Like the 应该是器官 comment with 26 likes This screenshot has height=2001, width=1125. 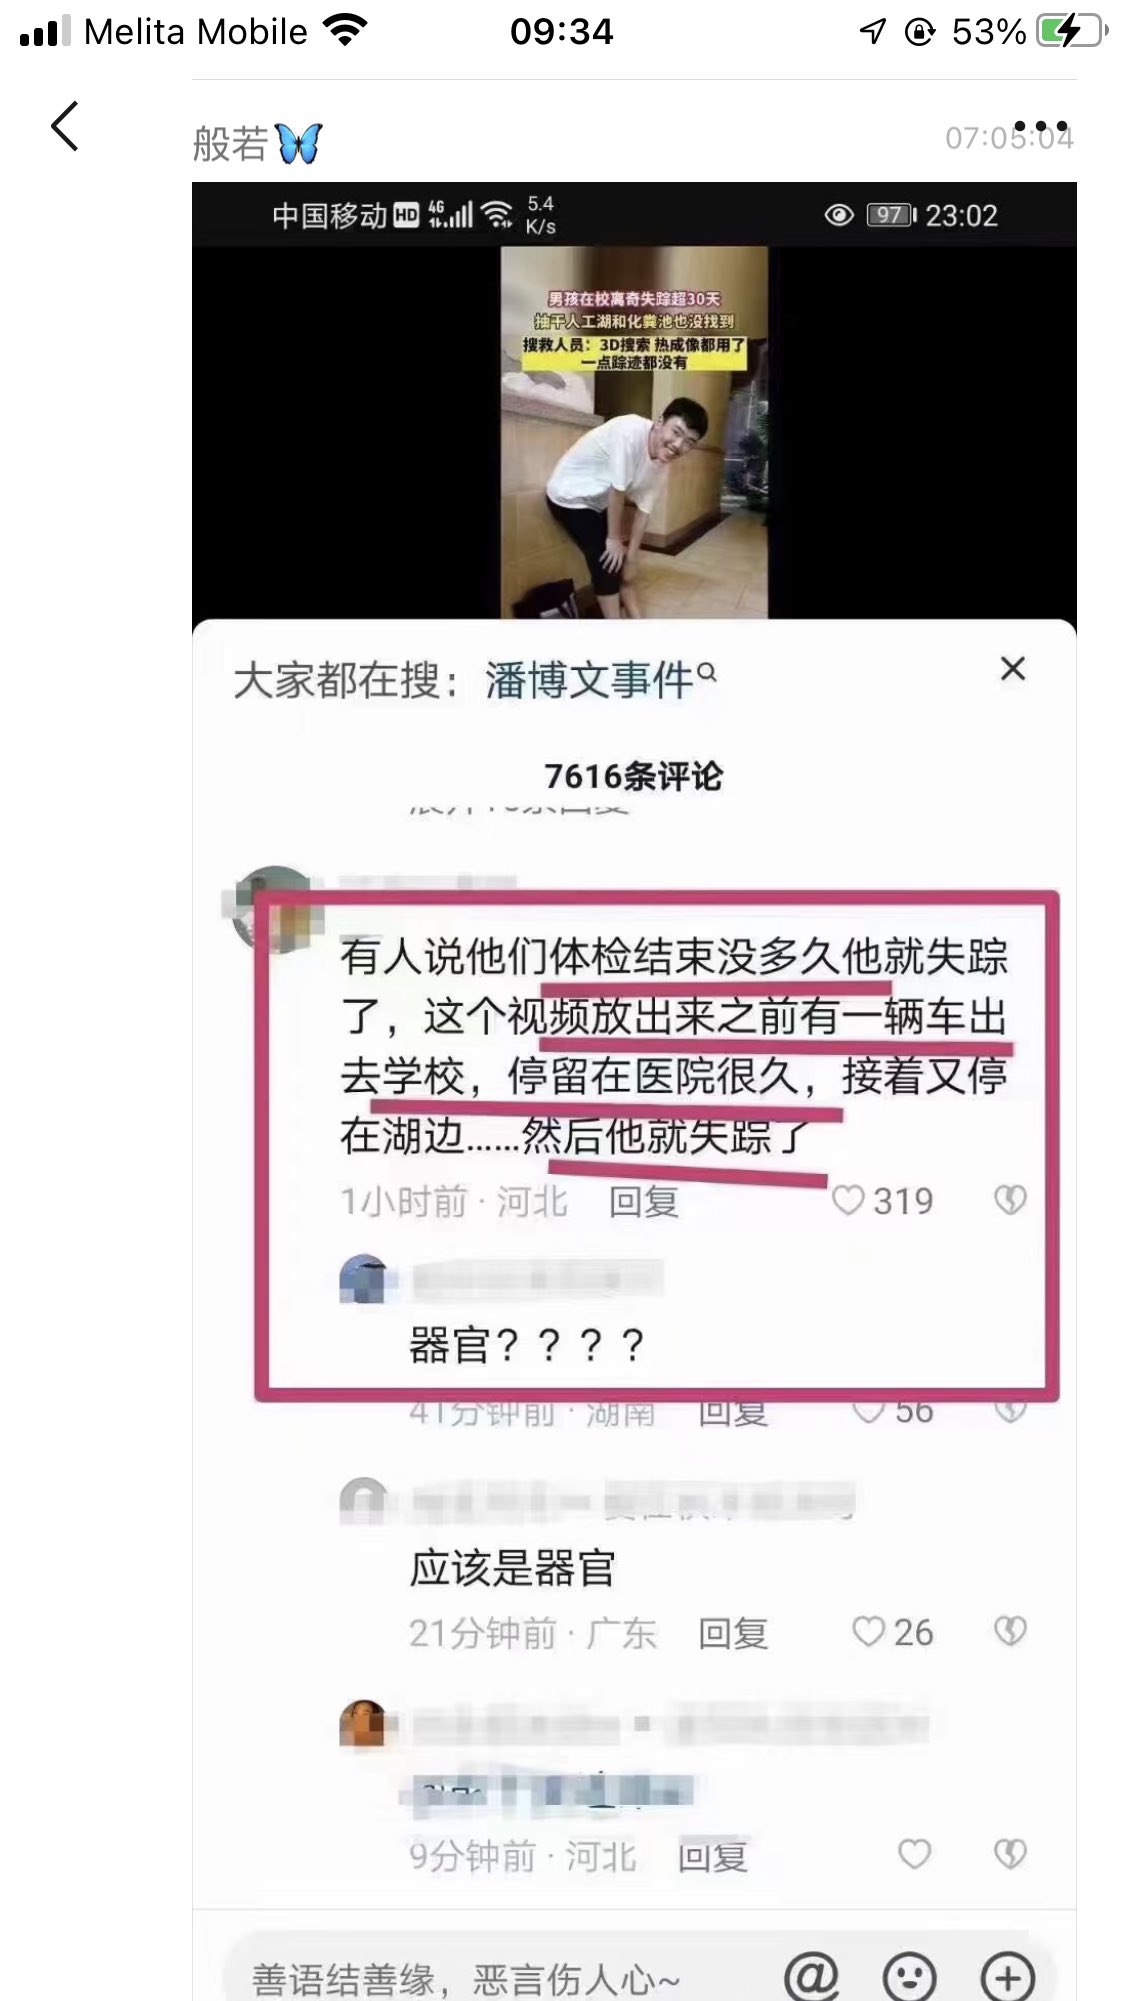coord(868,1632)
